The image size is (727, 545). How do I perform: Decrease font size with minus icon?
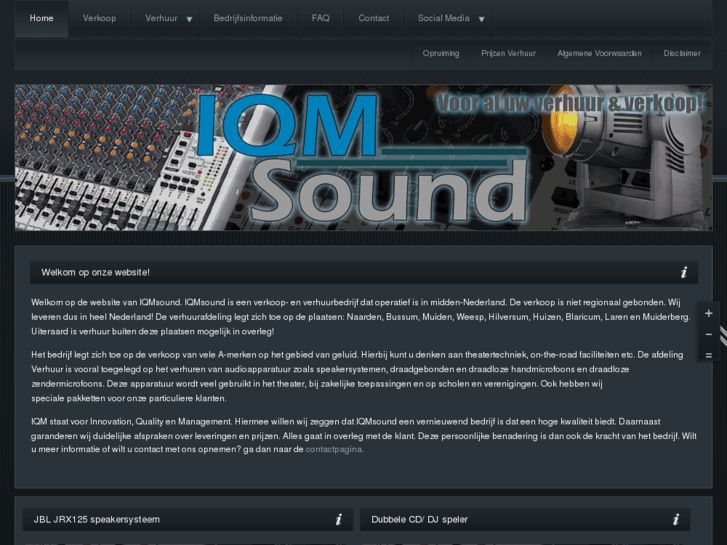[x=708, y=334]
